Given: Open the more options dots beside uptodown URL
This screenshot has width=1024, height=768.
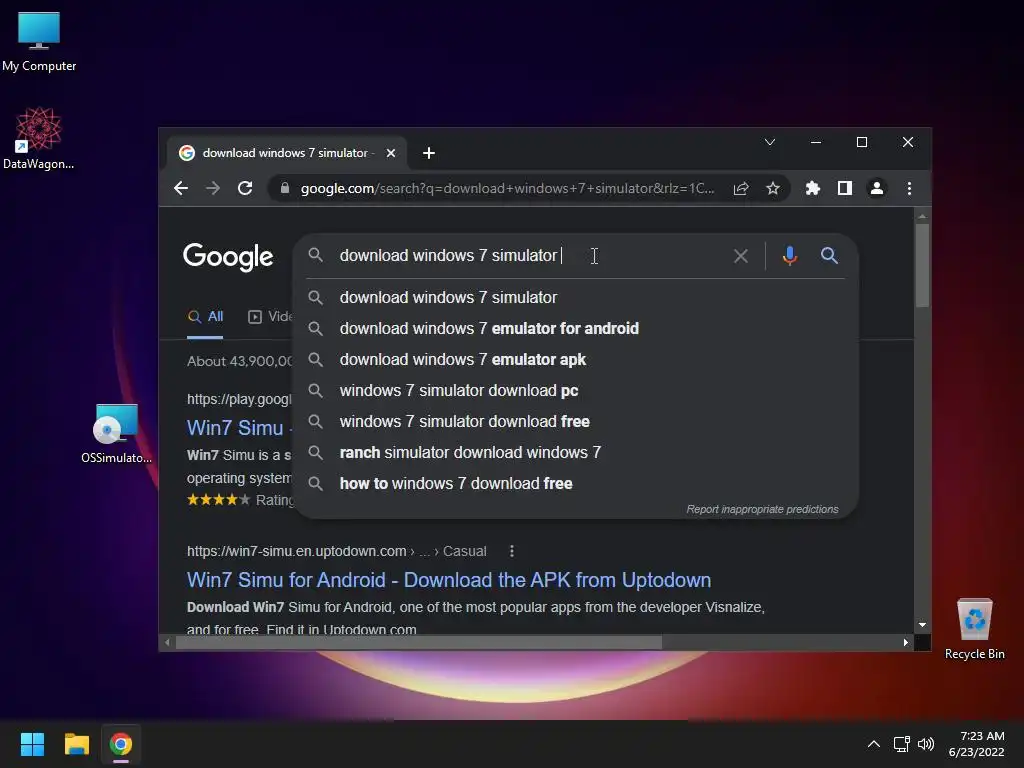Looking at the screenshot, I should click(511, 551).
